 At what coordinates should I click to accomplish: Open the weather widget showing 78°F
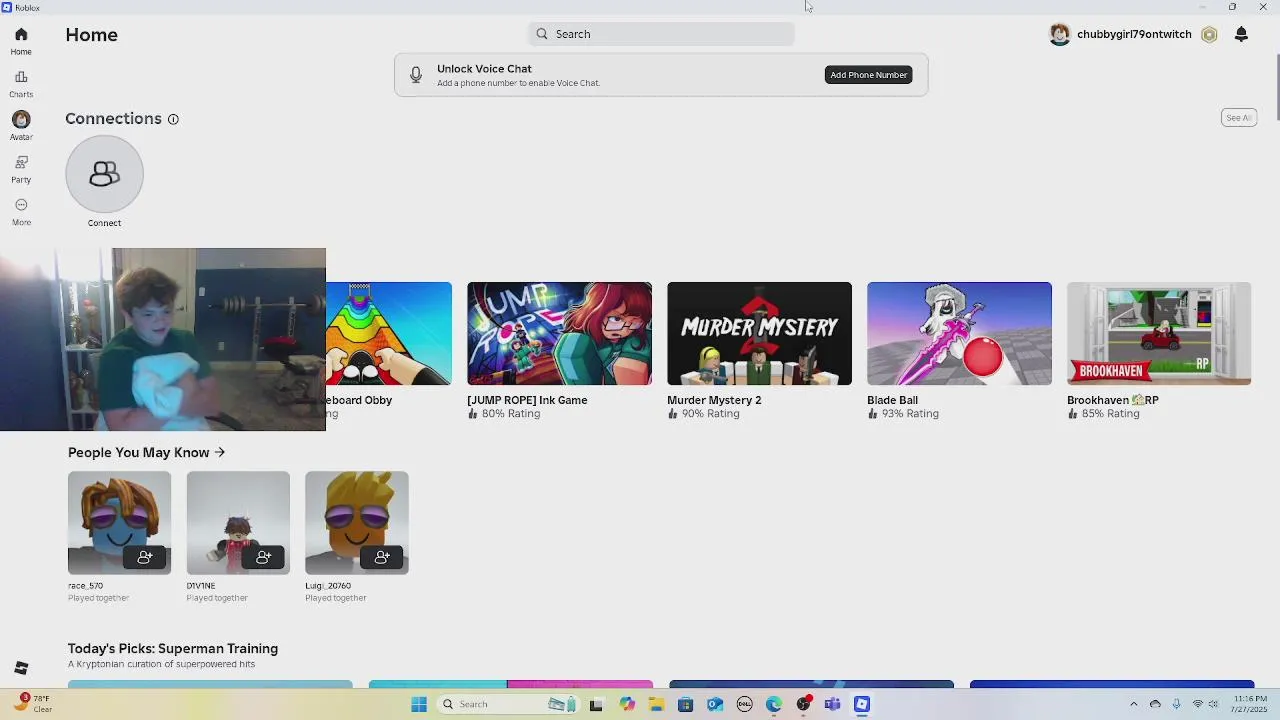pos(33,704)
